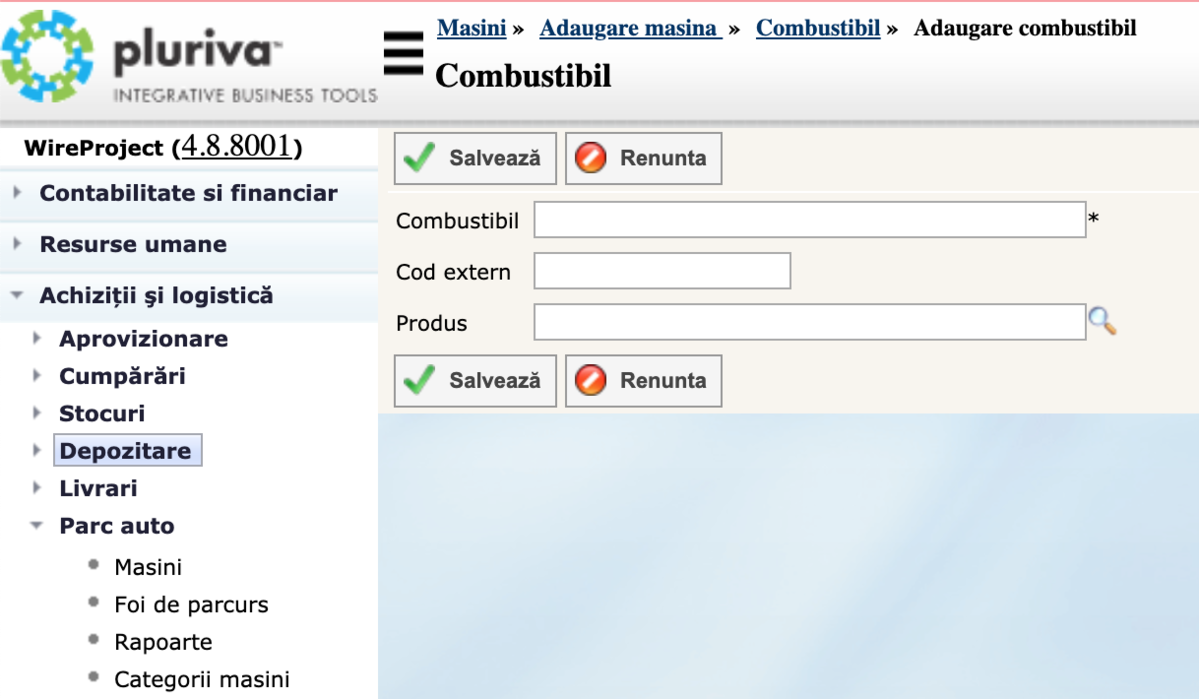
Task: Go to Masini breadcrumb link
Action: pos(471,28)
